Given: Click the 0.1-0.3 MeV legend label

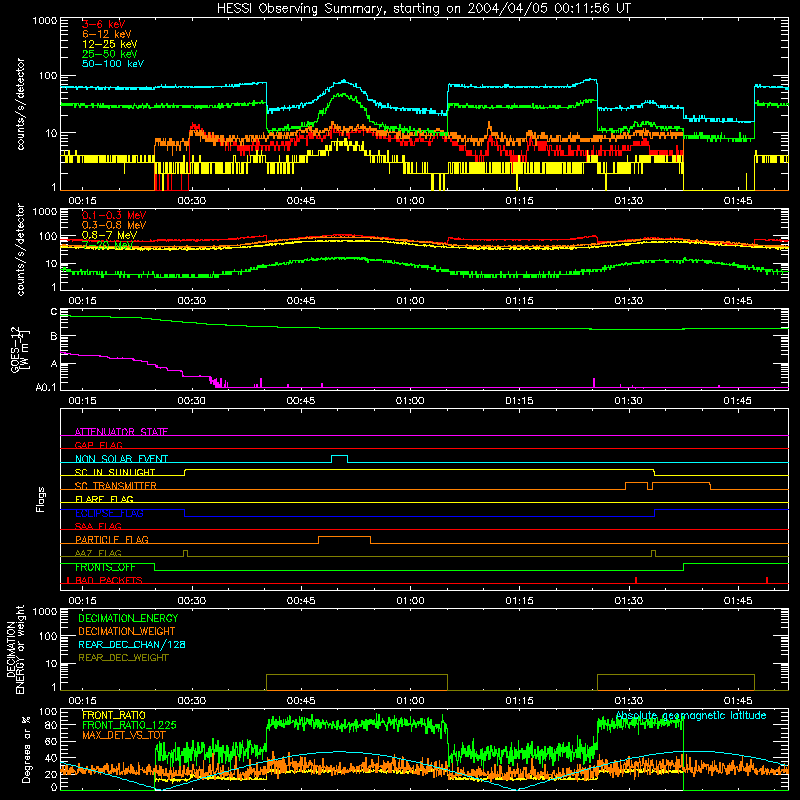Looking at the screenshot, I should pyautogui.click(x=114, y=215).
